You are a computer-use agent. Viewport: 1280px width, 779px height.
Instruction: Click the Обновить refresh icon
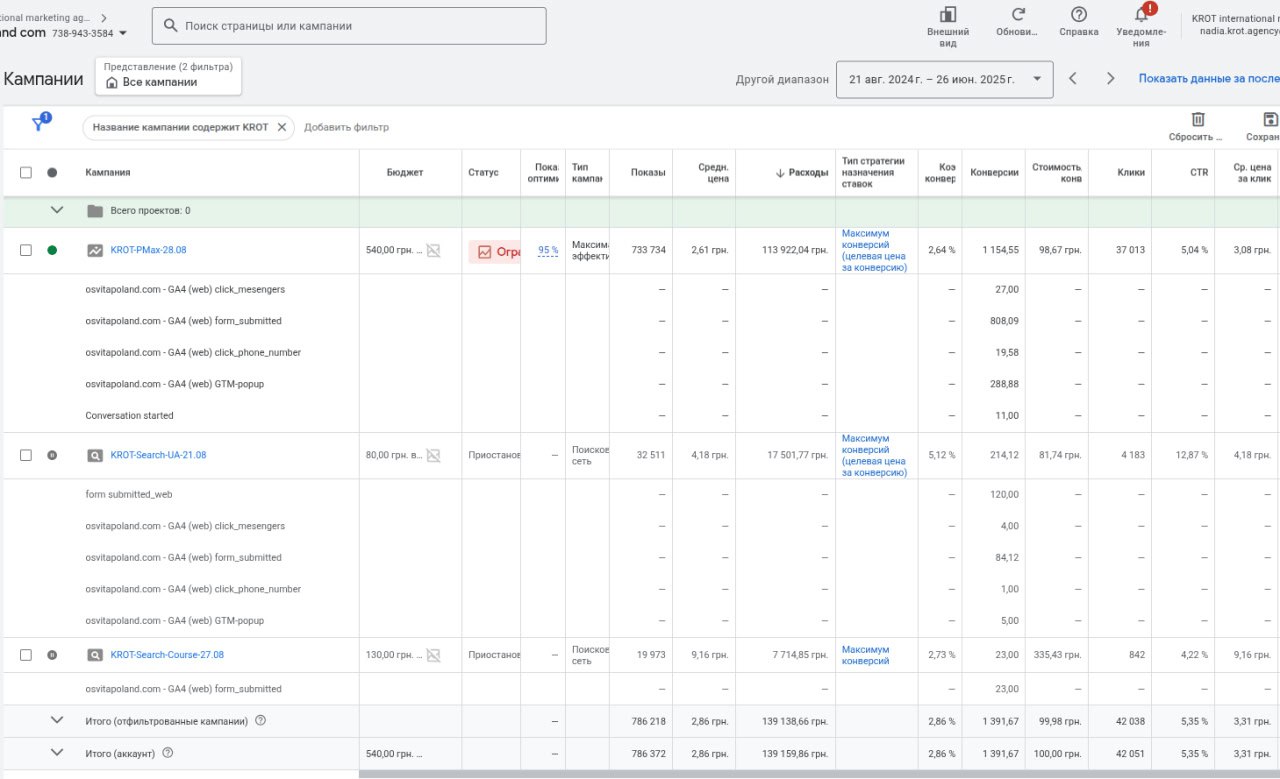coord(1018,15)
